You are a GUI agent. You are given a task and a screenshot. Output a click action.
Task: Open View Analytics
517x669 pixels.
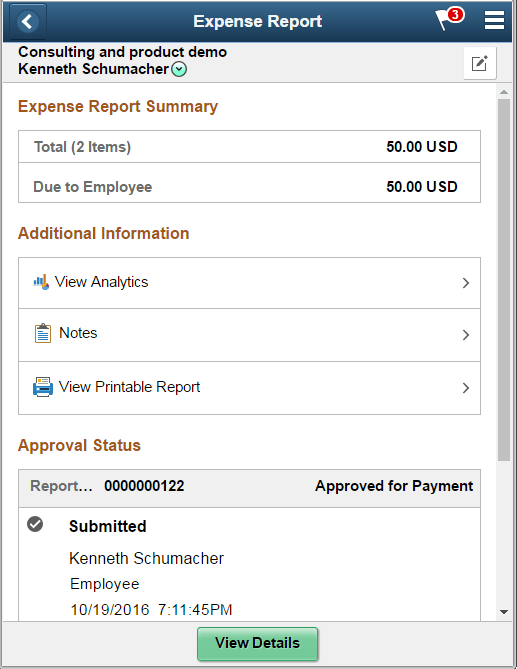[249, 283]
